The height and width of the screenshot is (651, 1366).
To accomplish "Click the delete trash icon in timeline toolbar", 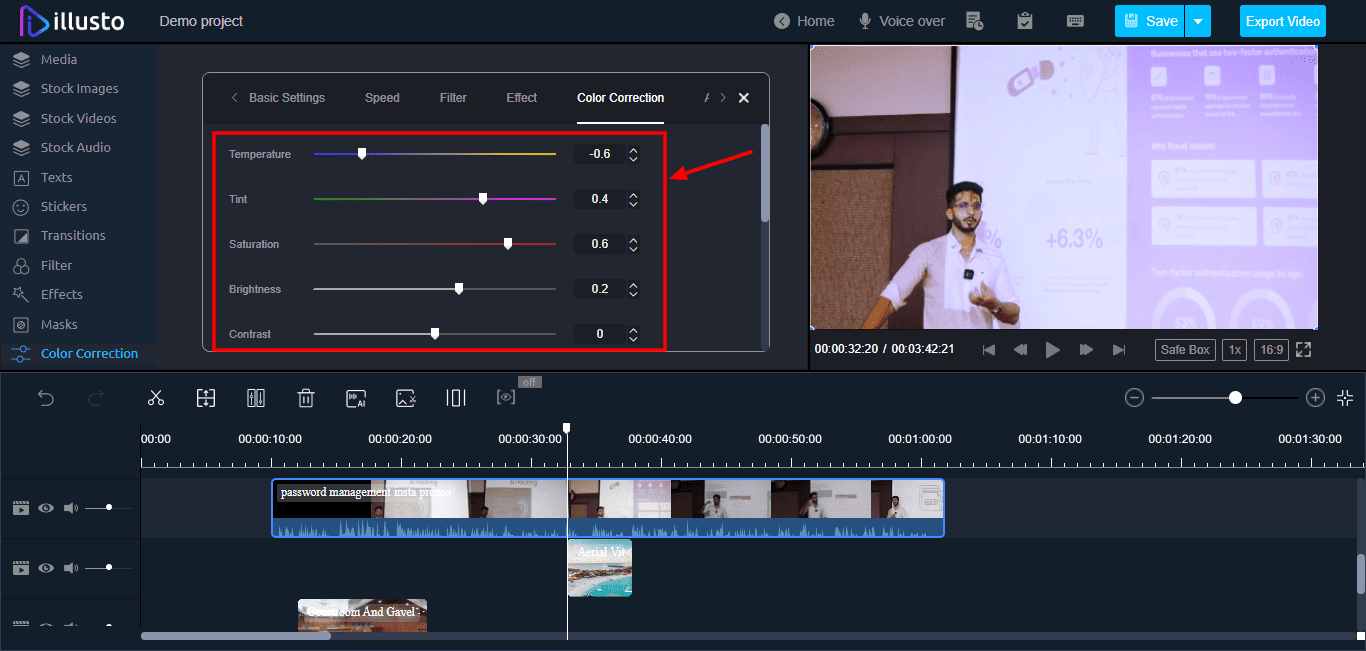I will (306, 398).
